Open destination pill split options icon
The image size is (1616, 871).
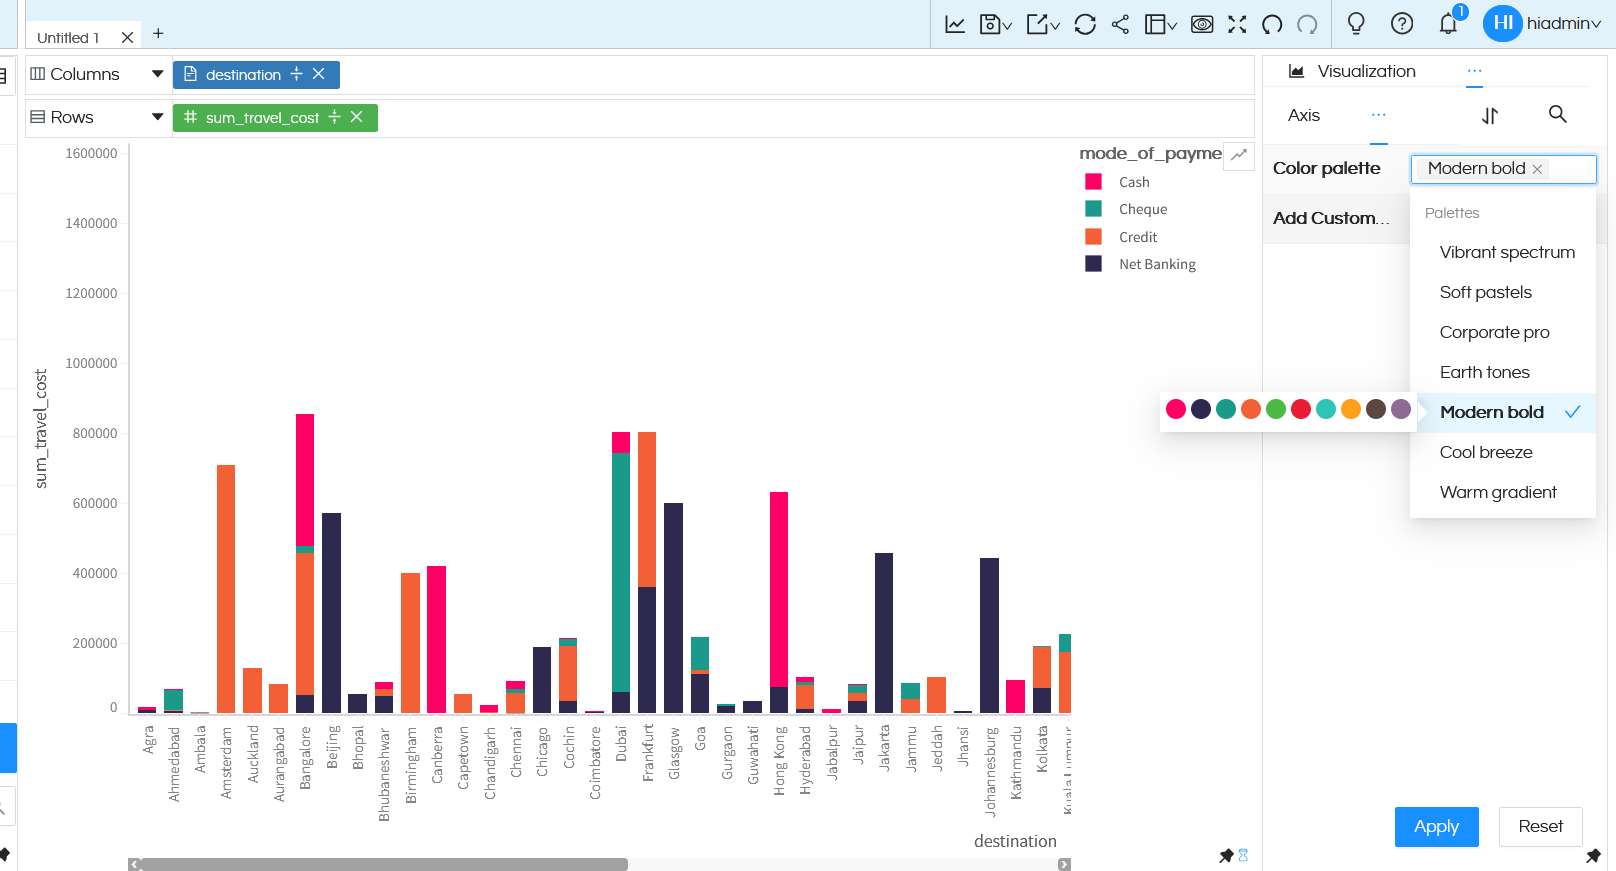296,74
